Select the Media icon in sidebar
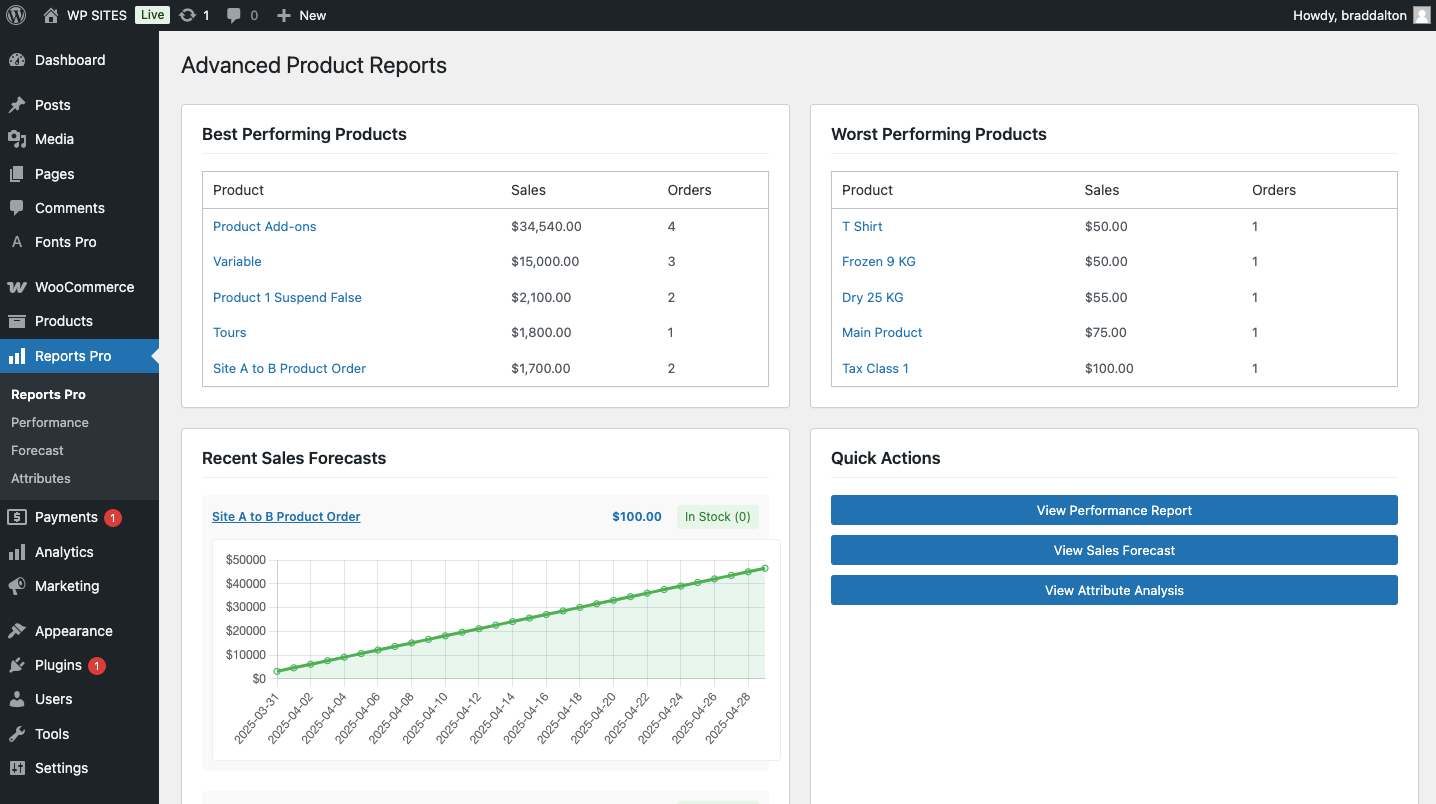Screen dimensions: 1436x804 tap(17, 139)
